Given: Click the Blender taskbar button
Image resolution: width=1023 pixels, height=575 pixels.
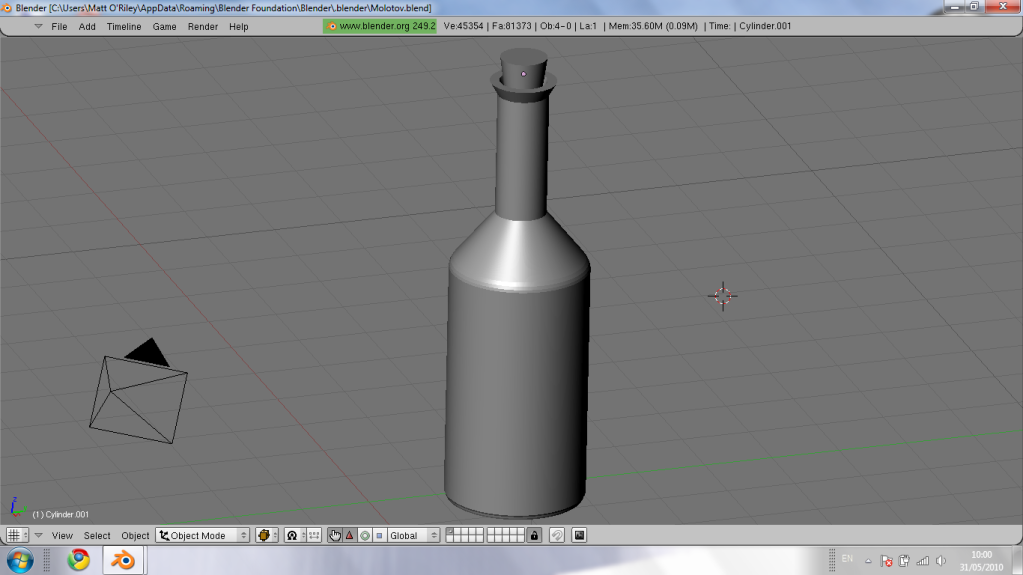Looking at the screenshot, I should [x=123, y=560].
